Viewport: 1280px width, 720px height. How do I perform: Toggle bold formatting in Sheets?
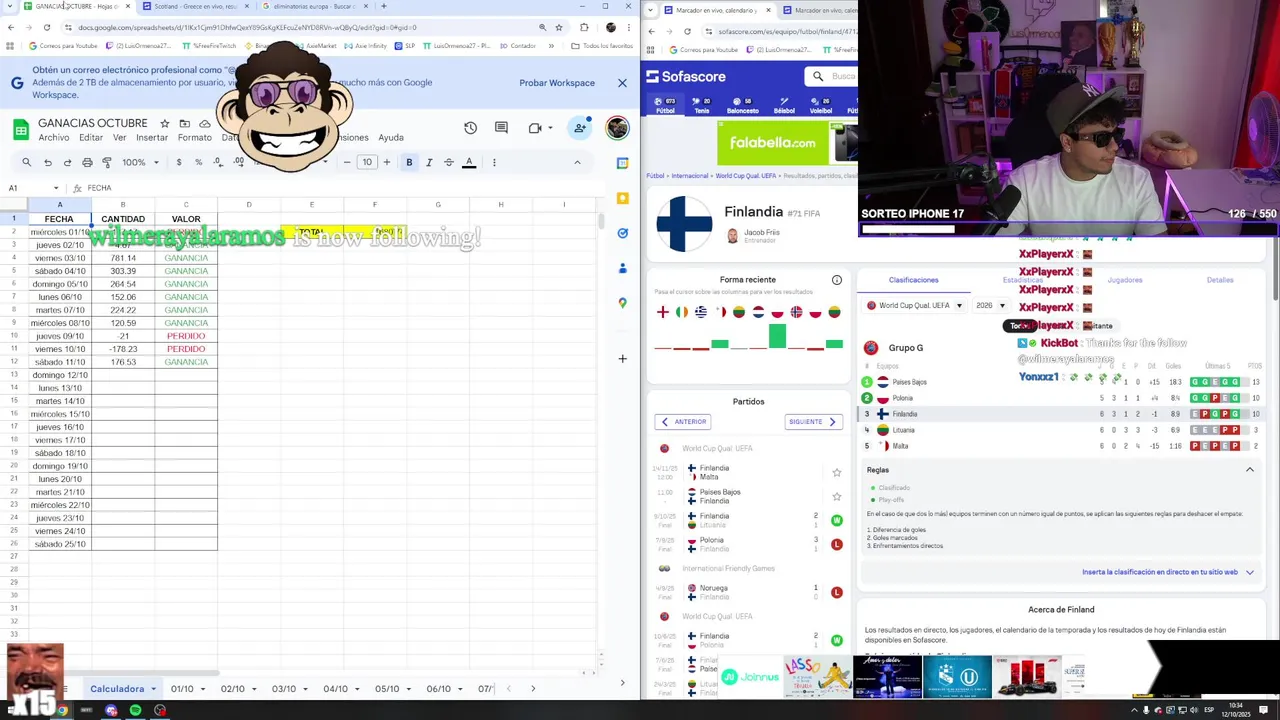point(409,162)
